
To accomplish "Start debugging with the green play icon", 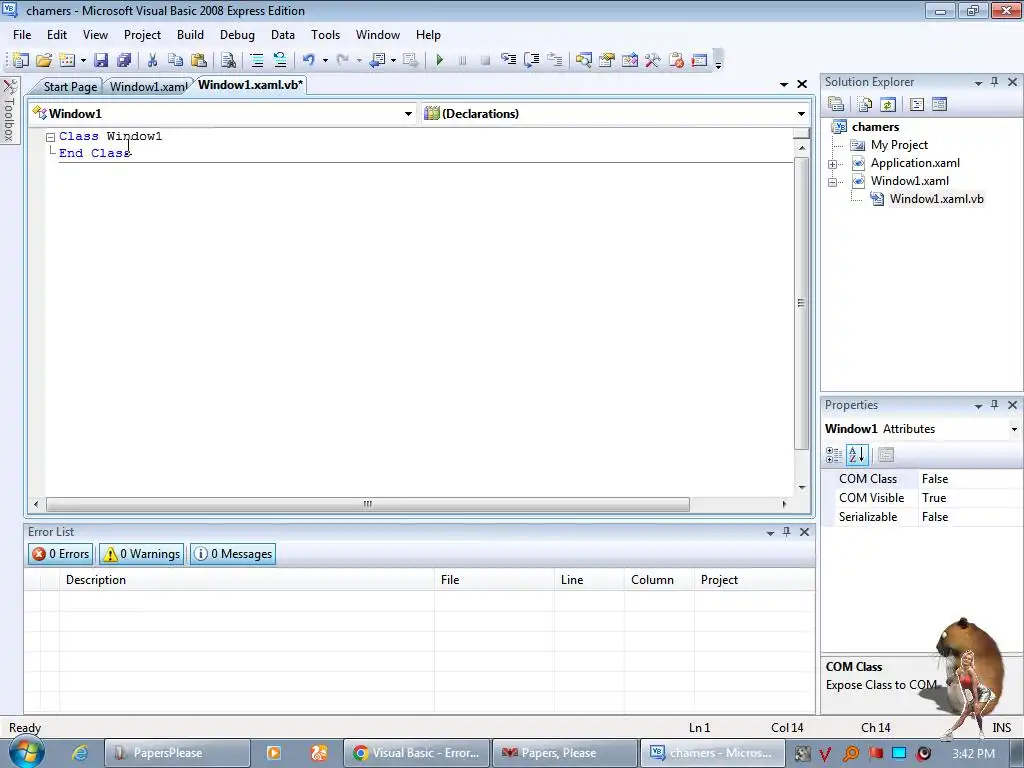I will tap(440, 60).
